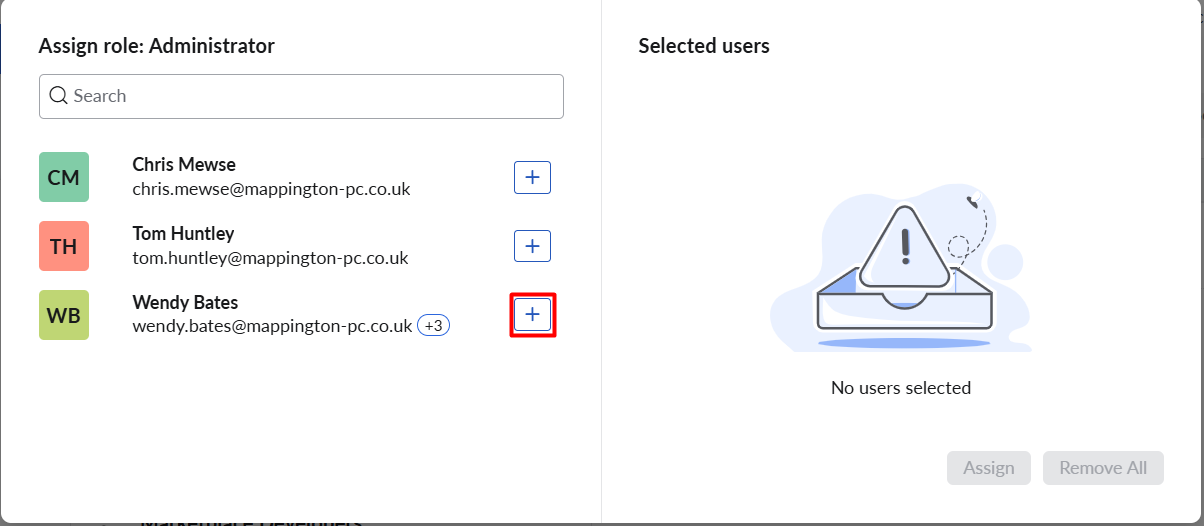Click the CM avatar for Chris Mewse
Screen dimensions: 1204x526
[x=64, y=177]
